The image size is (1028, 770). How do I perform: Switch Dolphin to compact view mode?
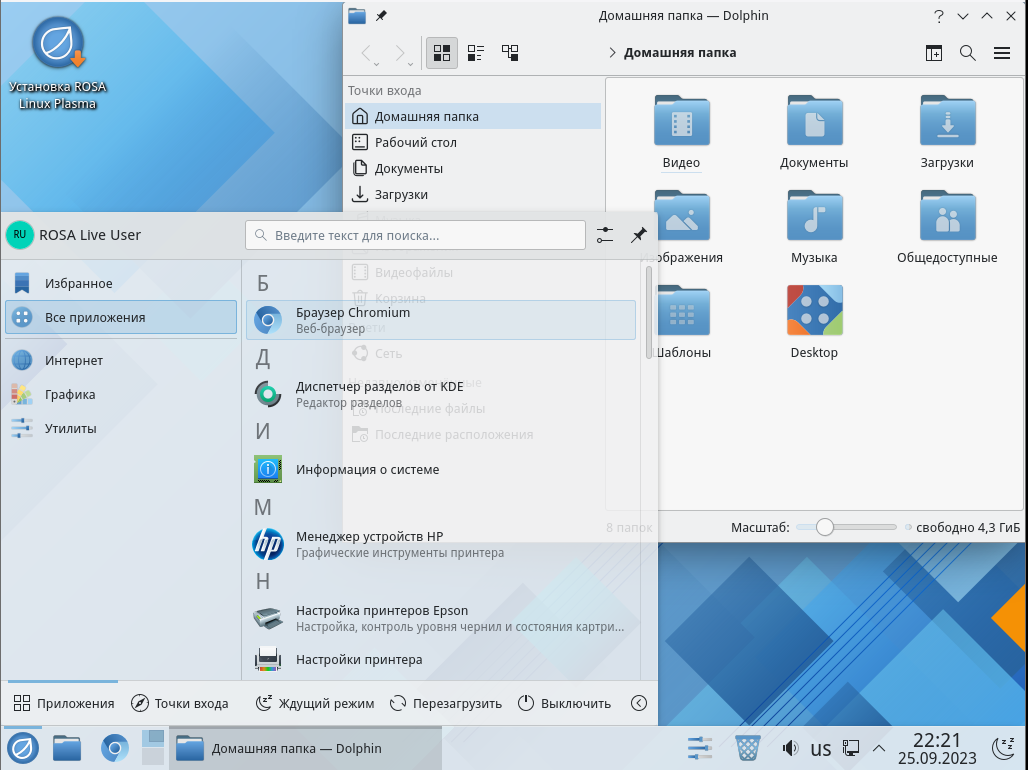pos(476,53)
